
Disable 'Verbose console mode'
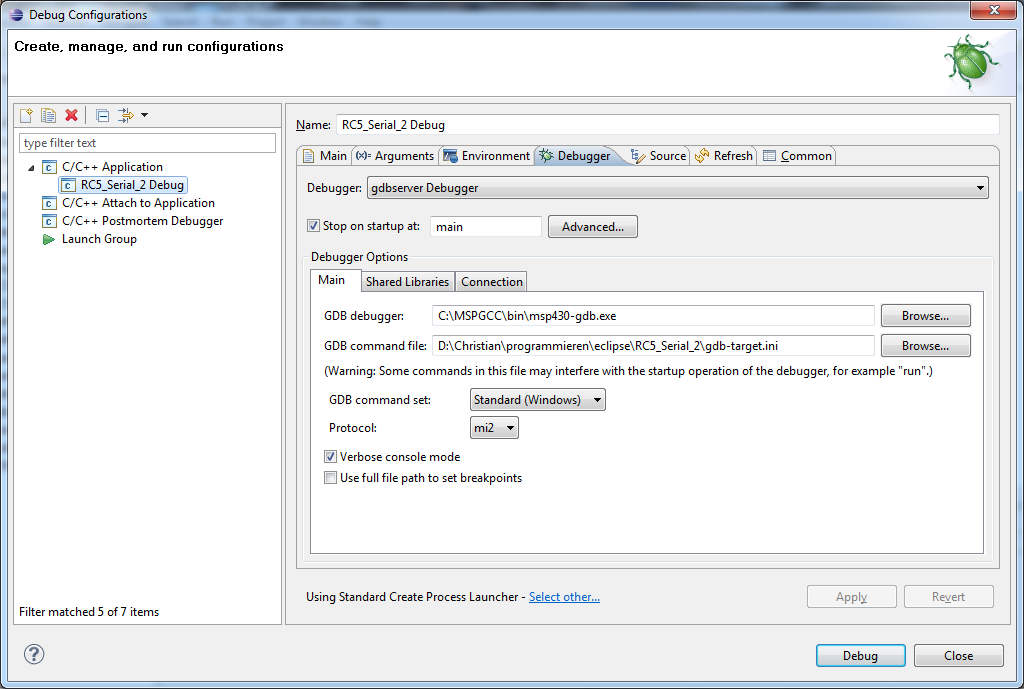pos(330,456)
